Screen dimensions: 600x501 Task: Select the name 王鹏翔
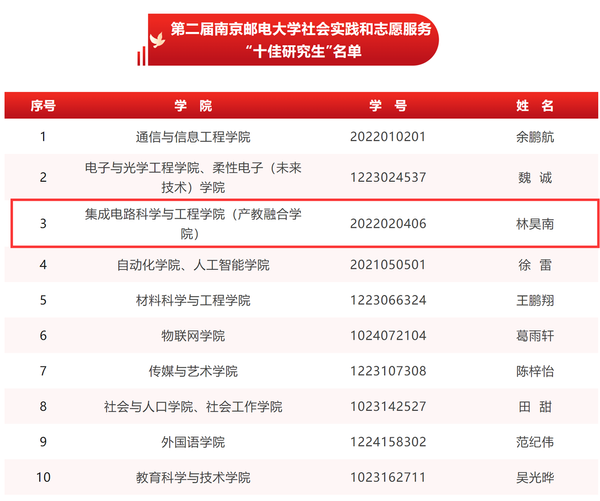pos(533,300)
